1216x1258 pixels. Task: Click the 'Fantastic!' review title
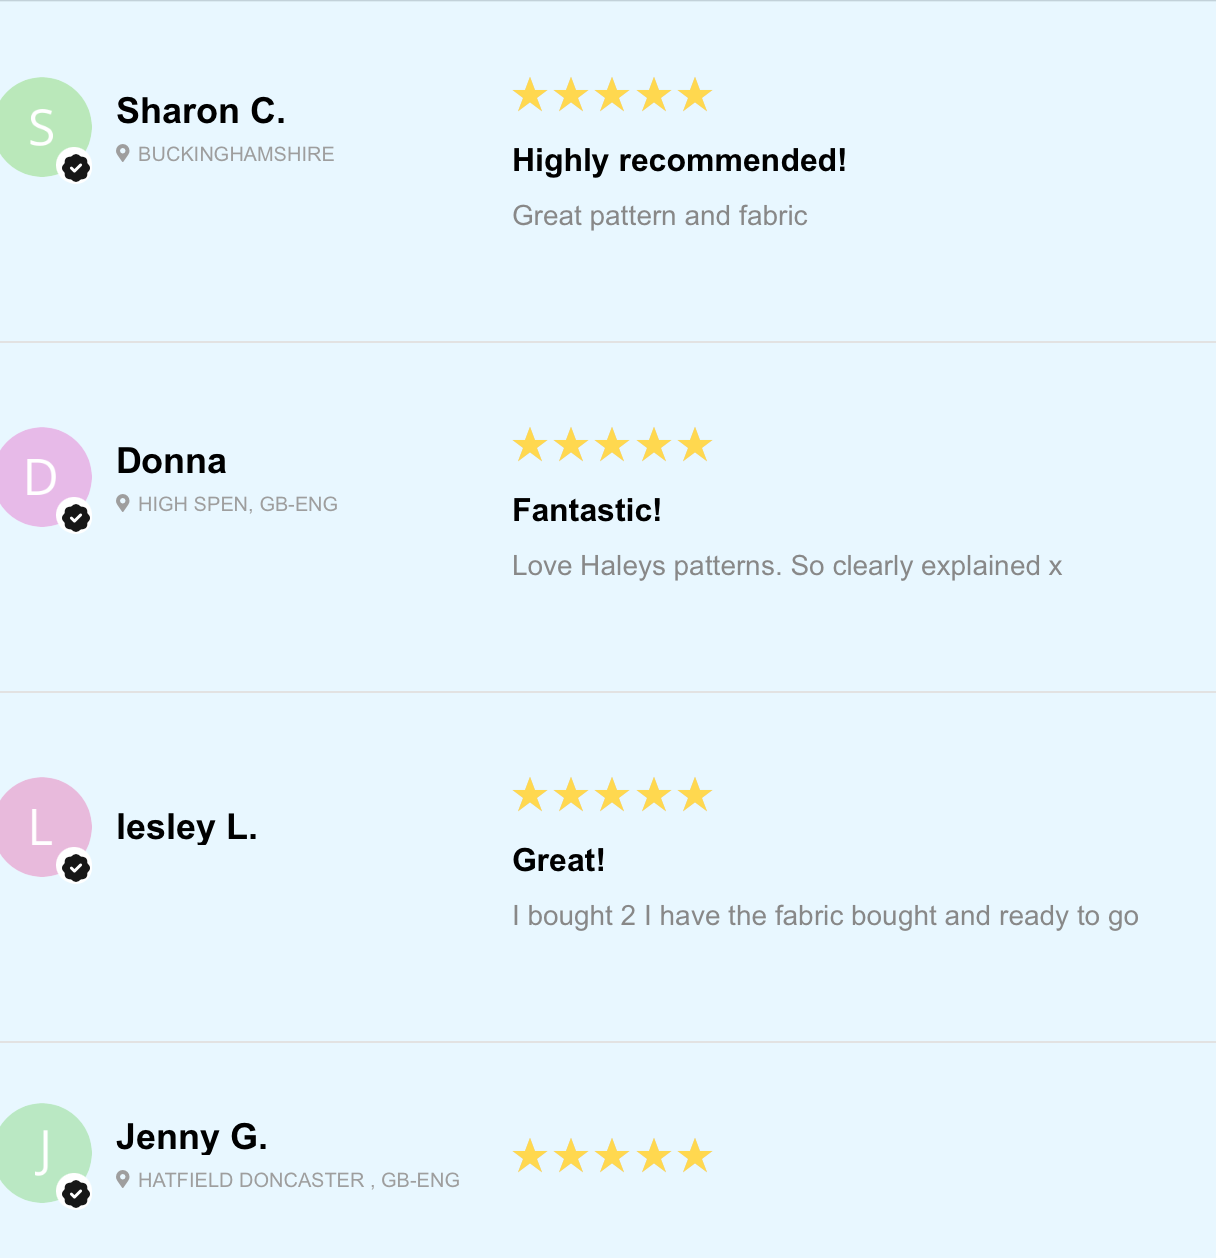pyautogui.click(x=587, y=511)
